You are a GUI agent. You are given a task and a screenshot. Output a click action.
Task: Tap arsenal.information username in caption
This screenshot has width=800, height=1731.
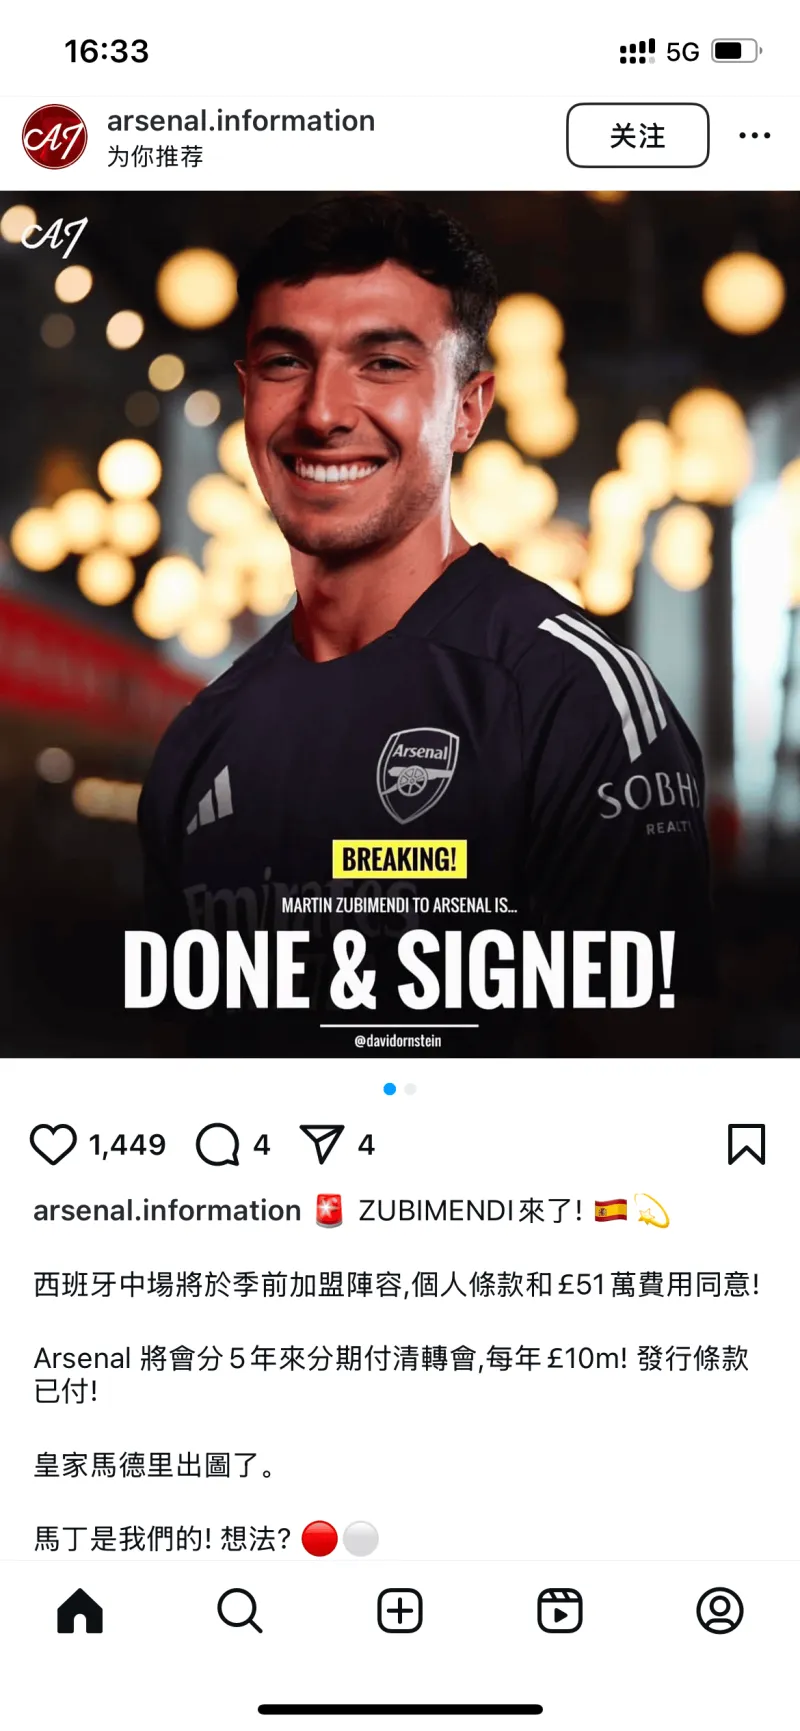pyautogui.click(x=167, y=1210)
